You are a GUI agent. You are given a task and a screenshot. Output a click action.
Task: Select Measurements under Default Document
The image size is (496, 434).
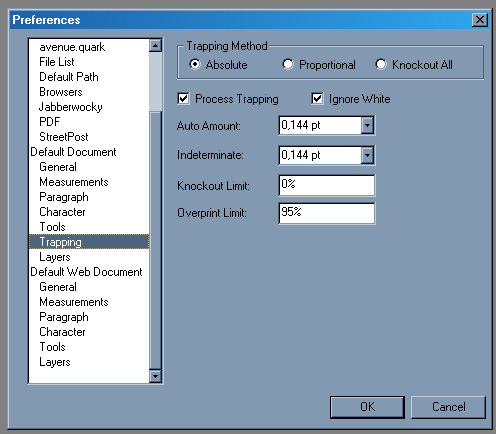pos(89,182)
